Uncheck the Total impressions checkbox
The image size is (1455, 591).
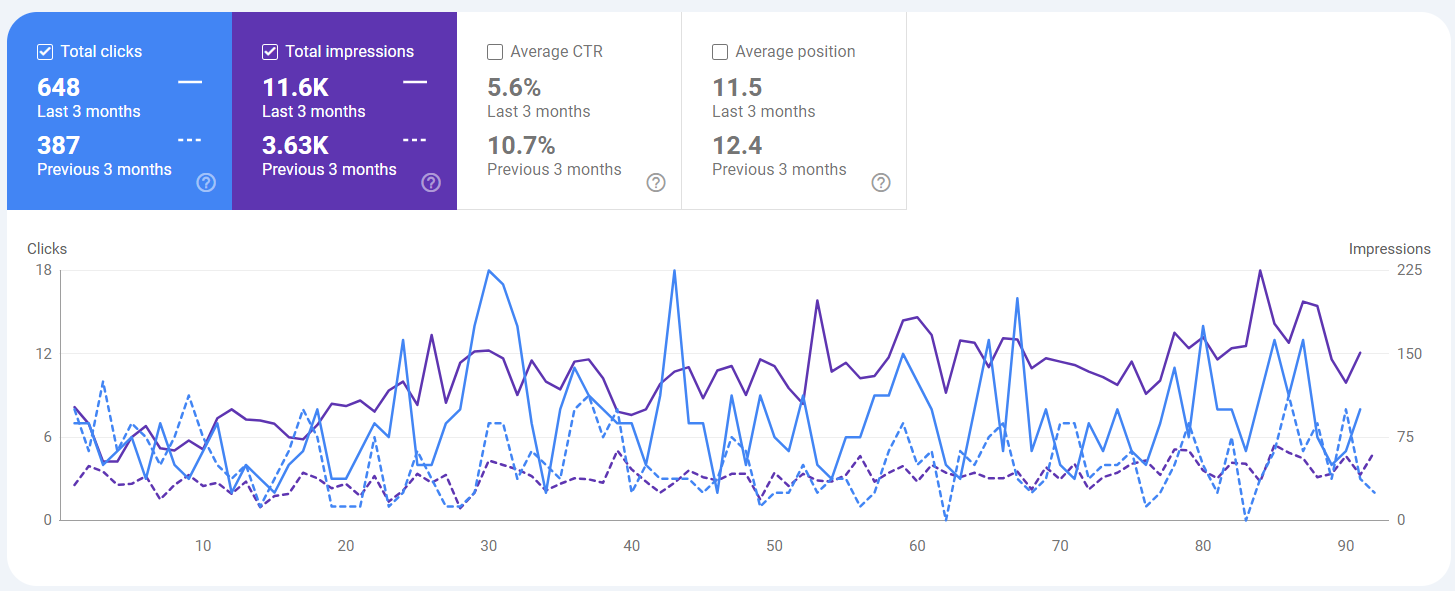270,52
